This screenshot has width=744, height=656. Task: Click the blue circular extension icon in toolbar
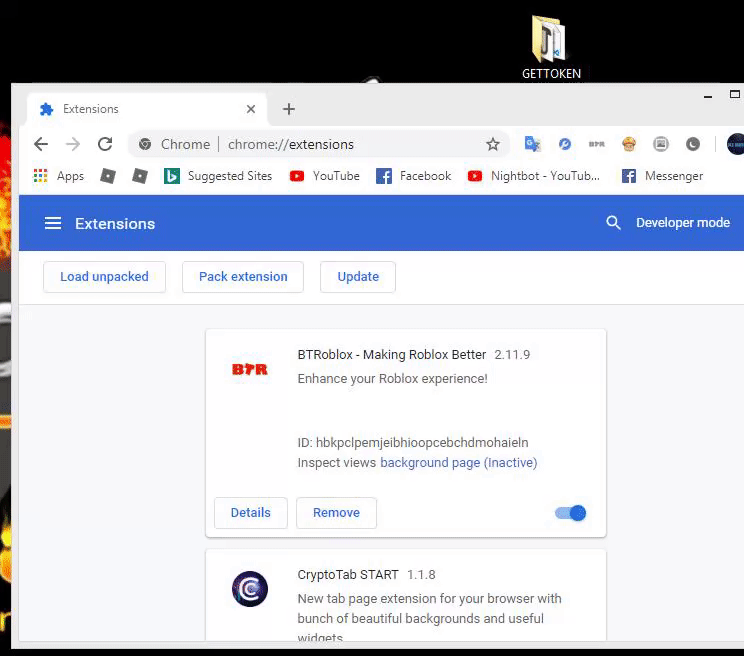coord(565,144)
